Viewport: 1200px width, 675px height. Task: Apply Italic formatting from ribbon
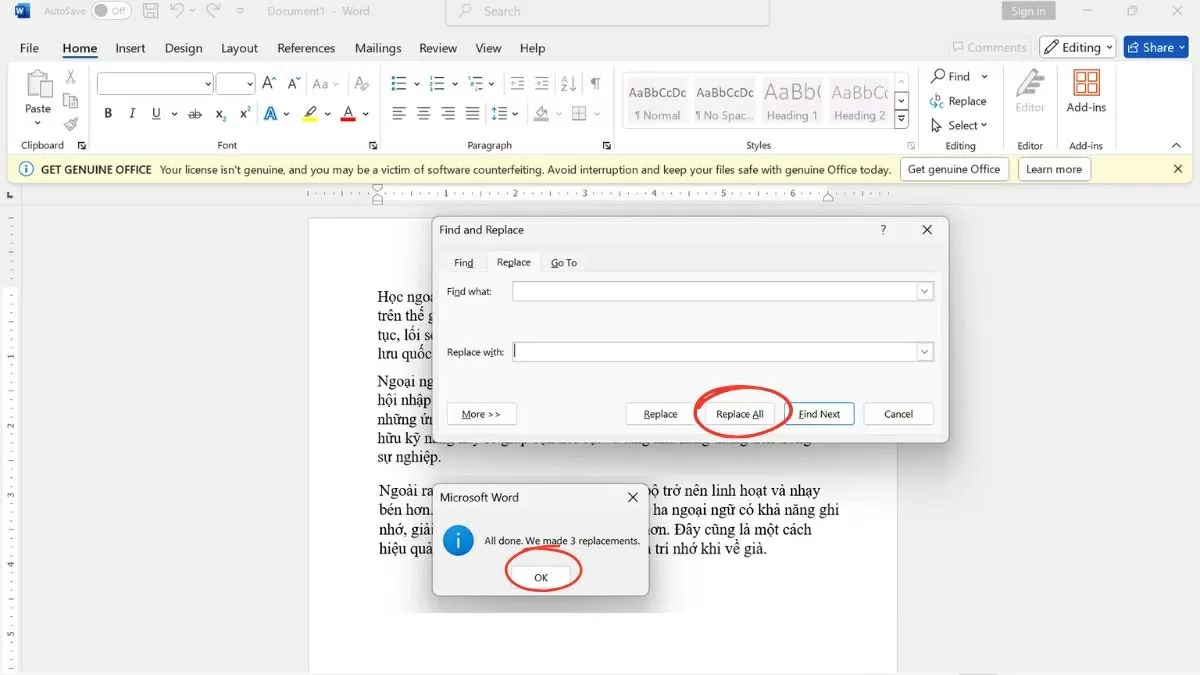132,114
